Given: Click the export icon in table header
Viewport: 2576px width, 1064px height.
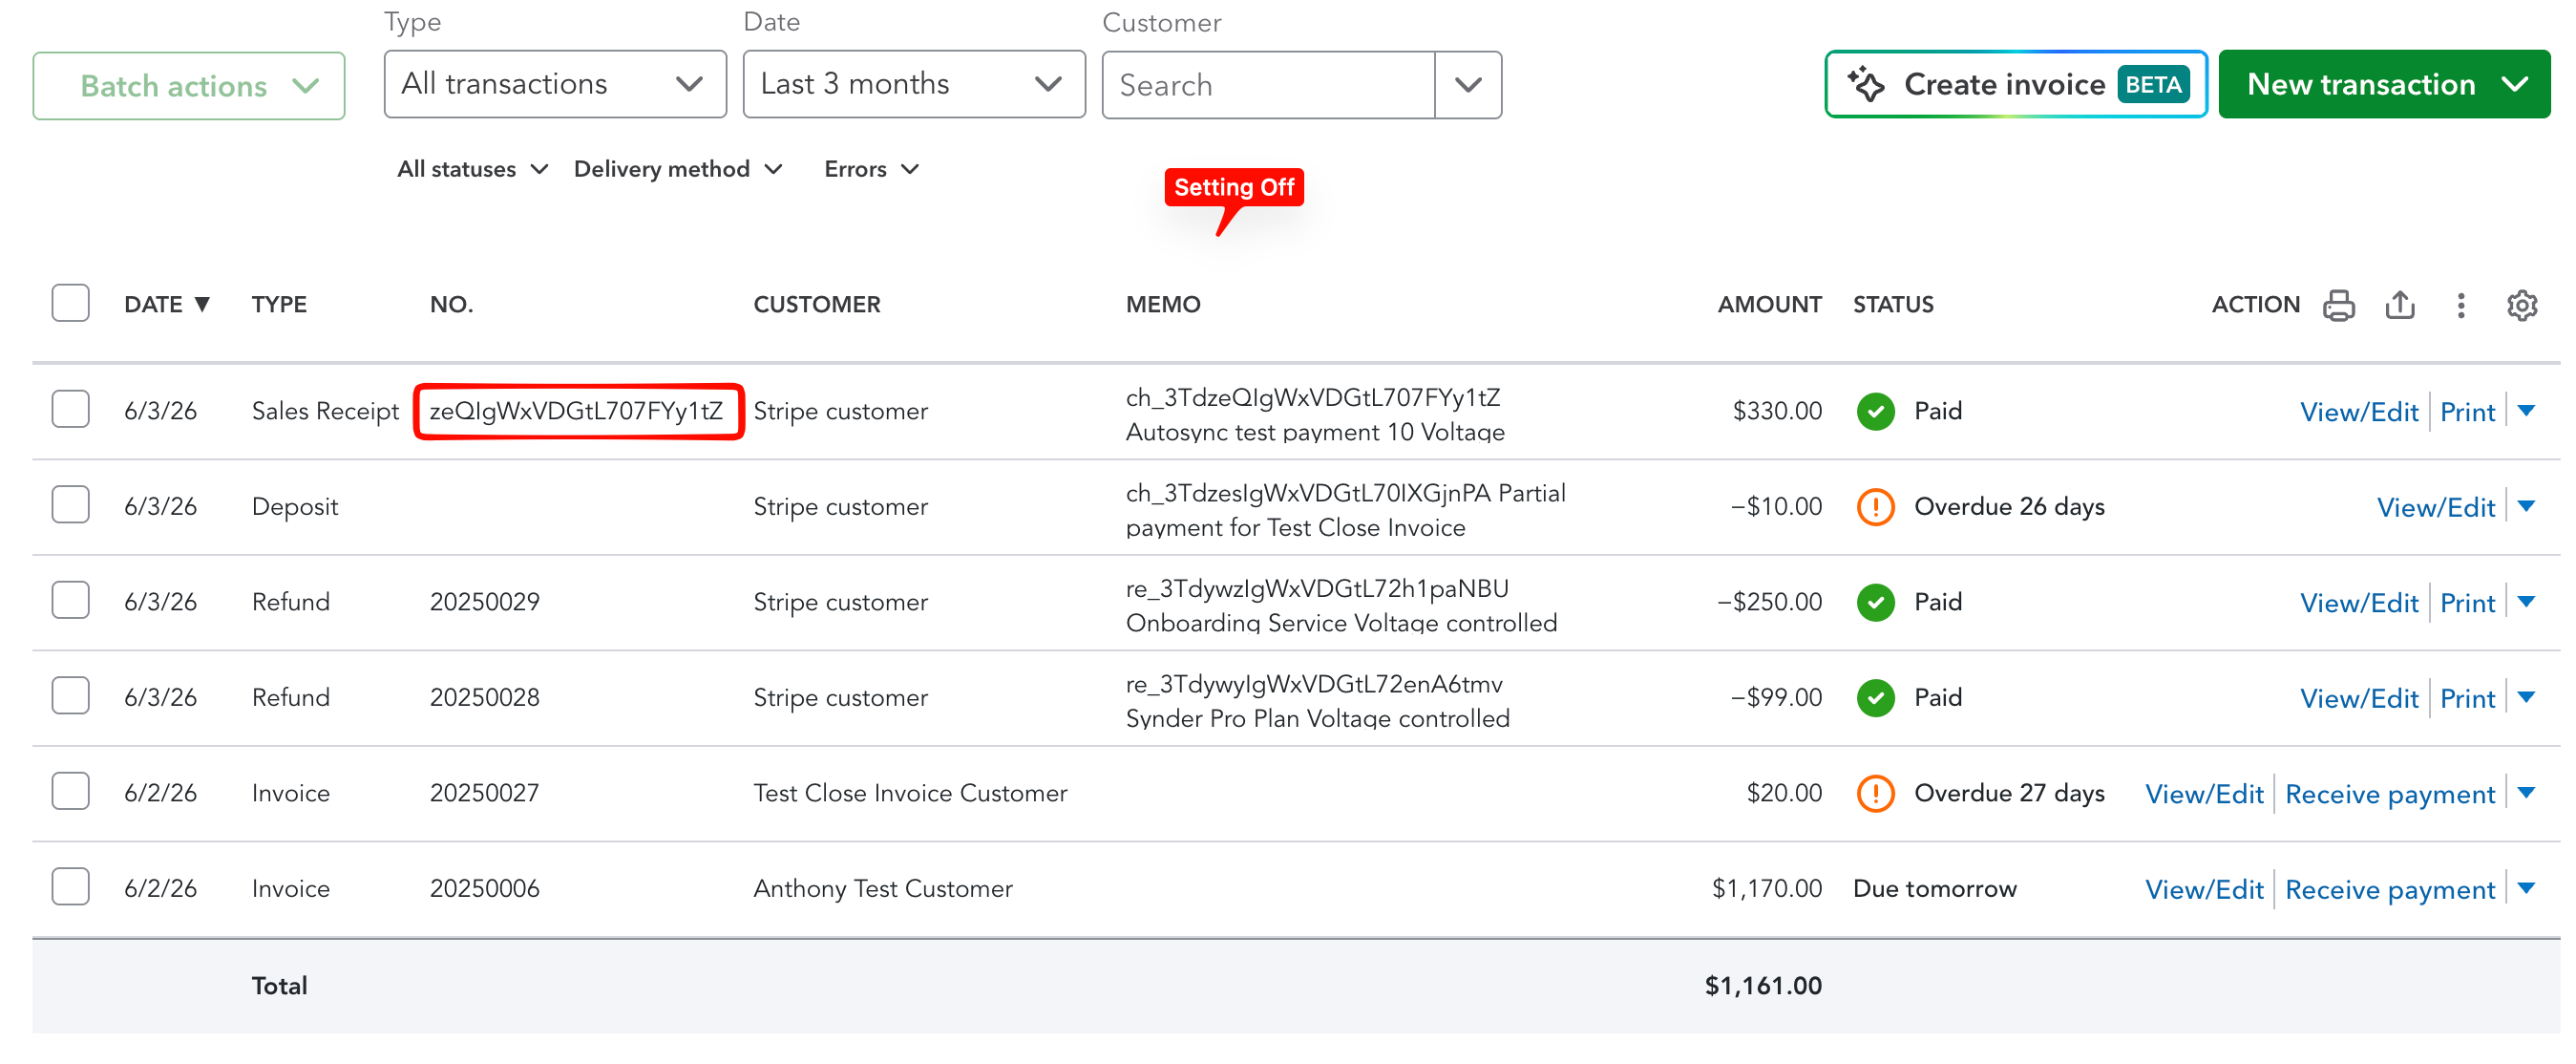Looking at the screenshot, I should point(2400,305).
